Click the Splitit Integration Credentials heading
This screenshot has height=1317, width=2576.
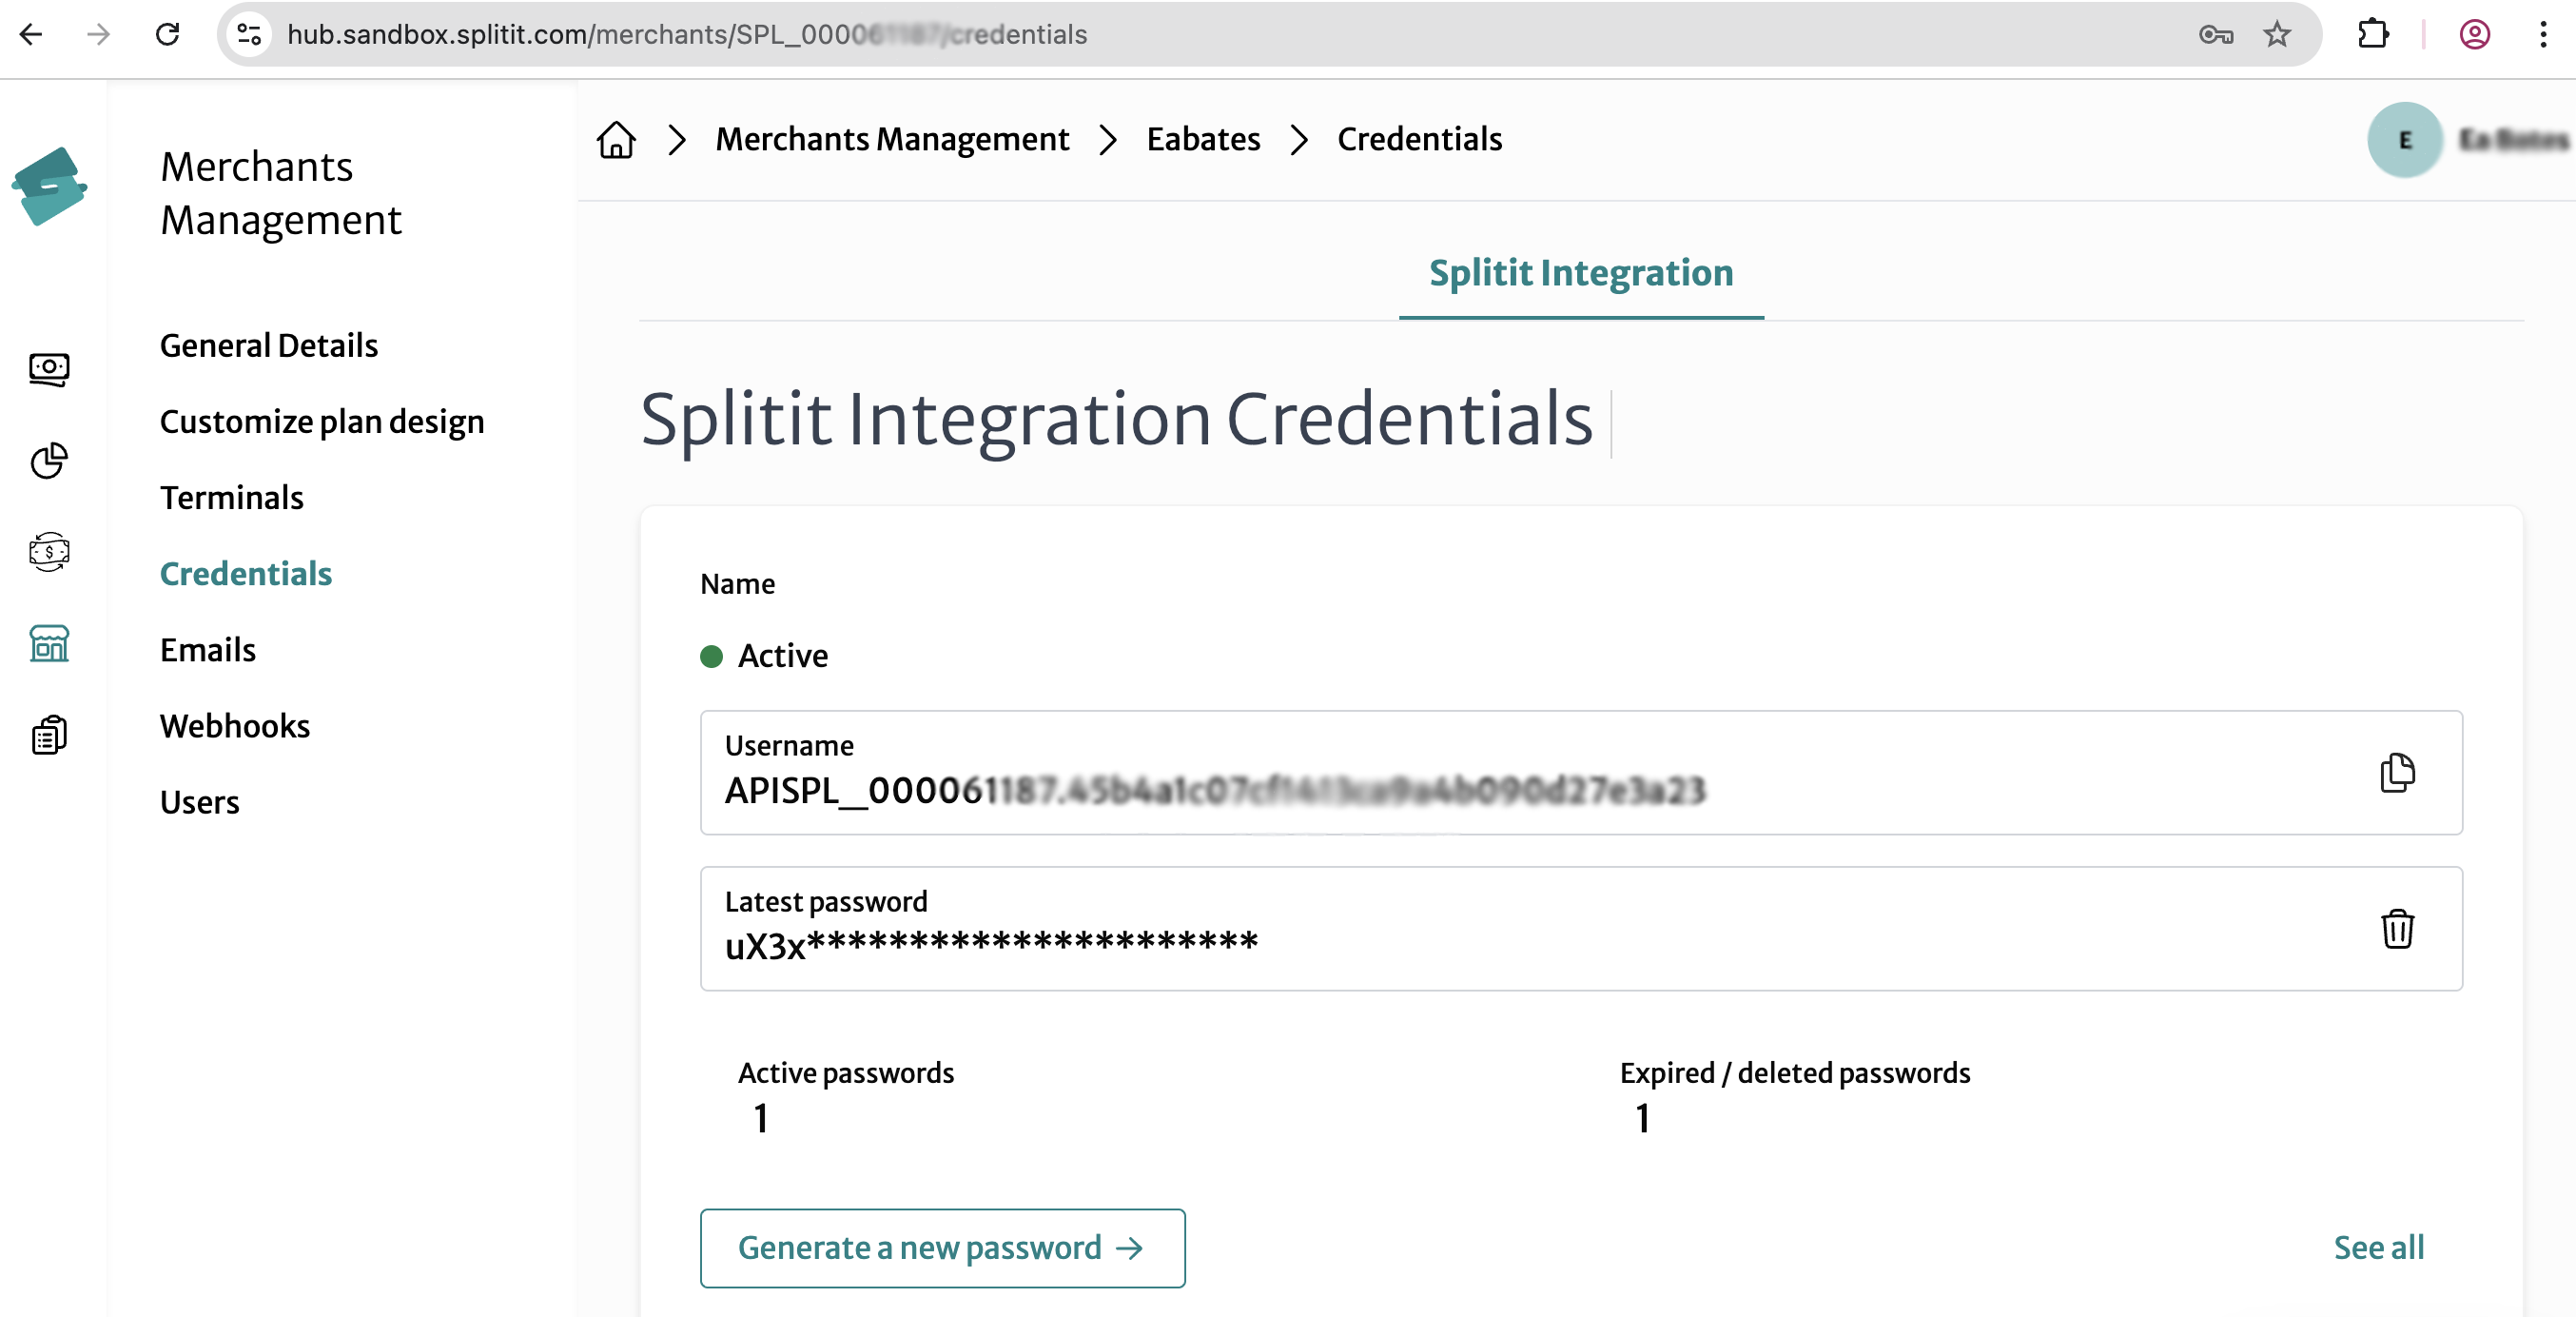(x=1116, y=420)
